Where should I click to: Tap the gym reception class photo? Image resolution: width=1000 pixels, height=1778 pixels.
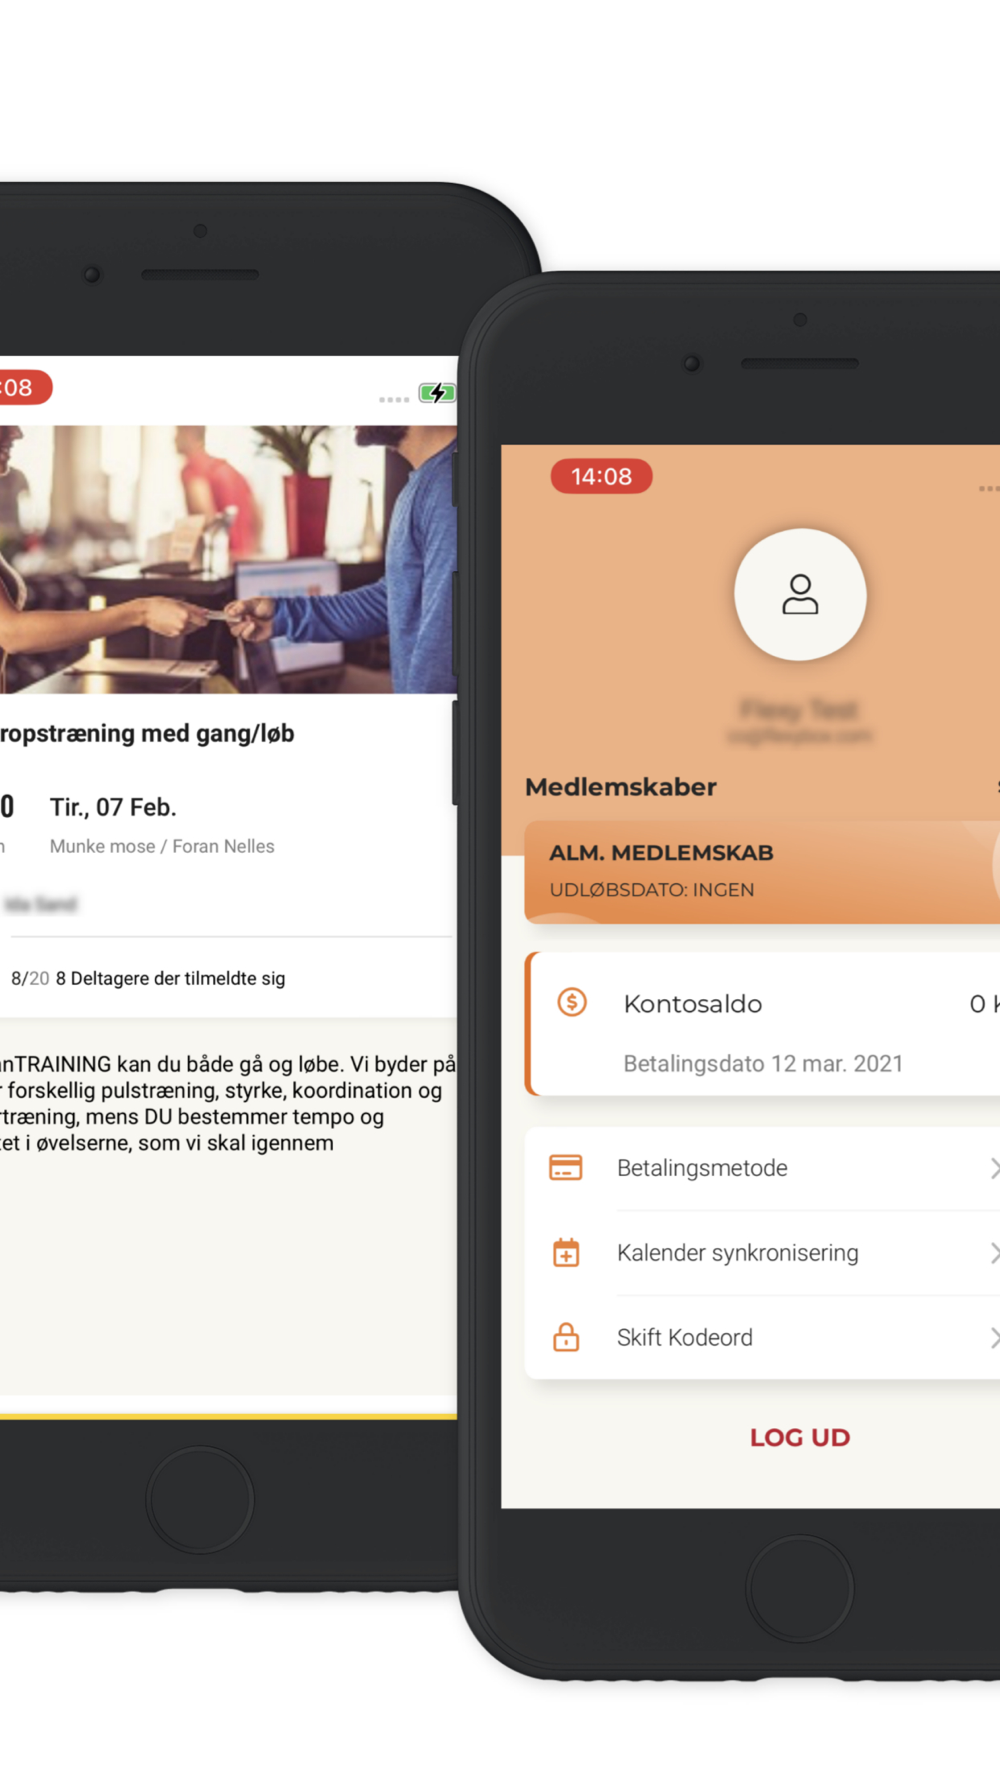click(228, 560)
